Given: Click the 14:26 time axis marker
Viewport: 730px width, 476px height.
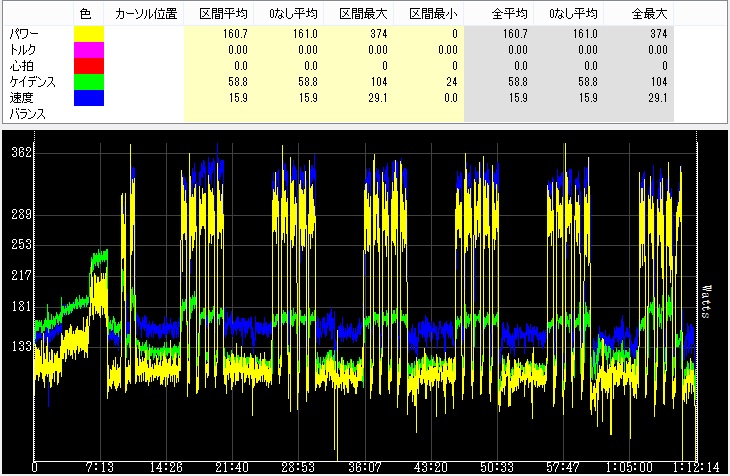Looking at the screenshot, I should tap(166, 467).
